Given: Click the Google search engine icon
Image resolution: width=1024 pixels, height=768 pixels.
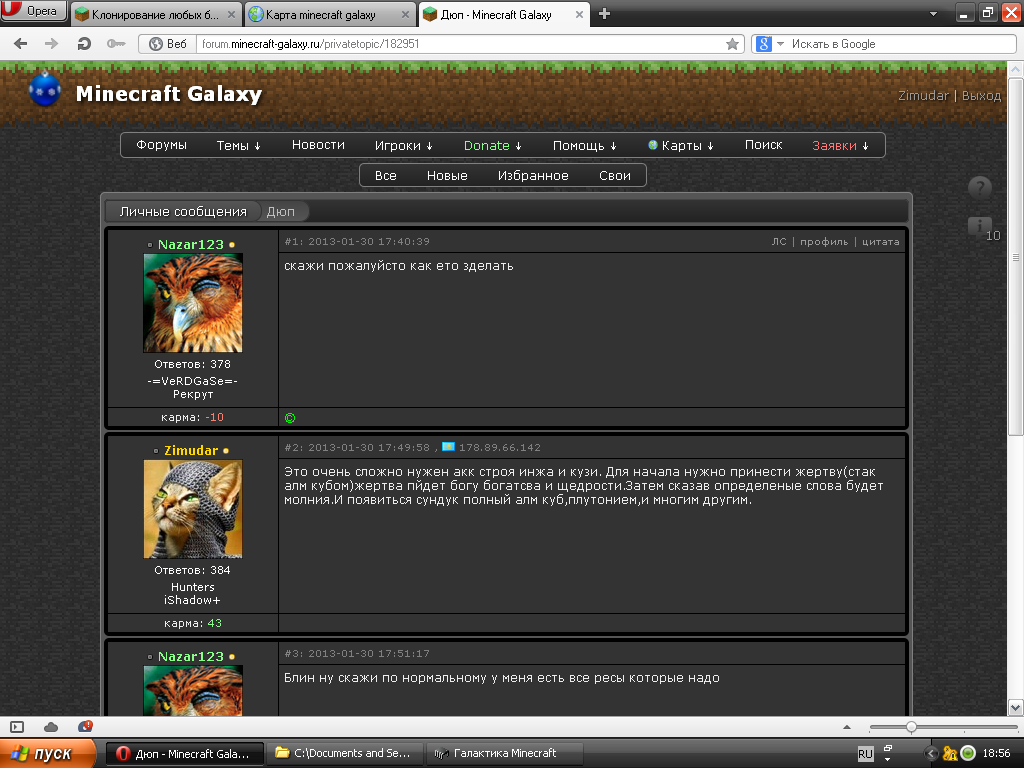Looking at the screenshot, I should 763,44.
